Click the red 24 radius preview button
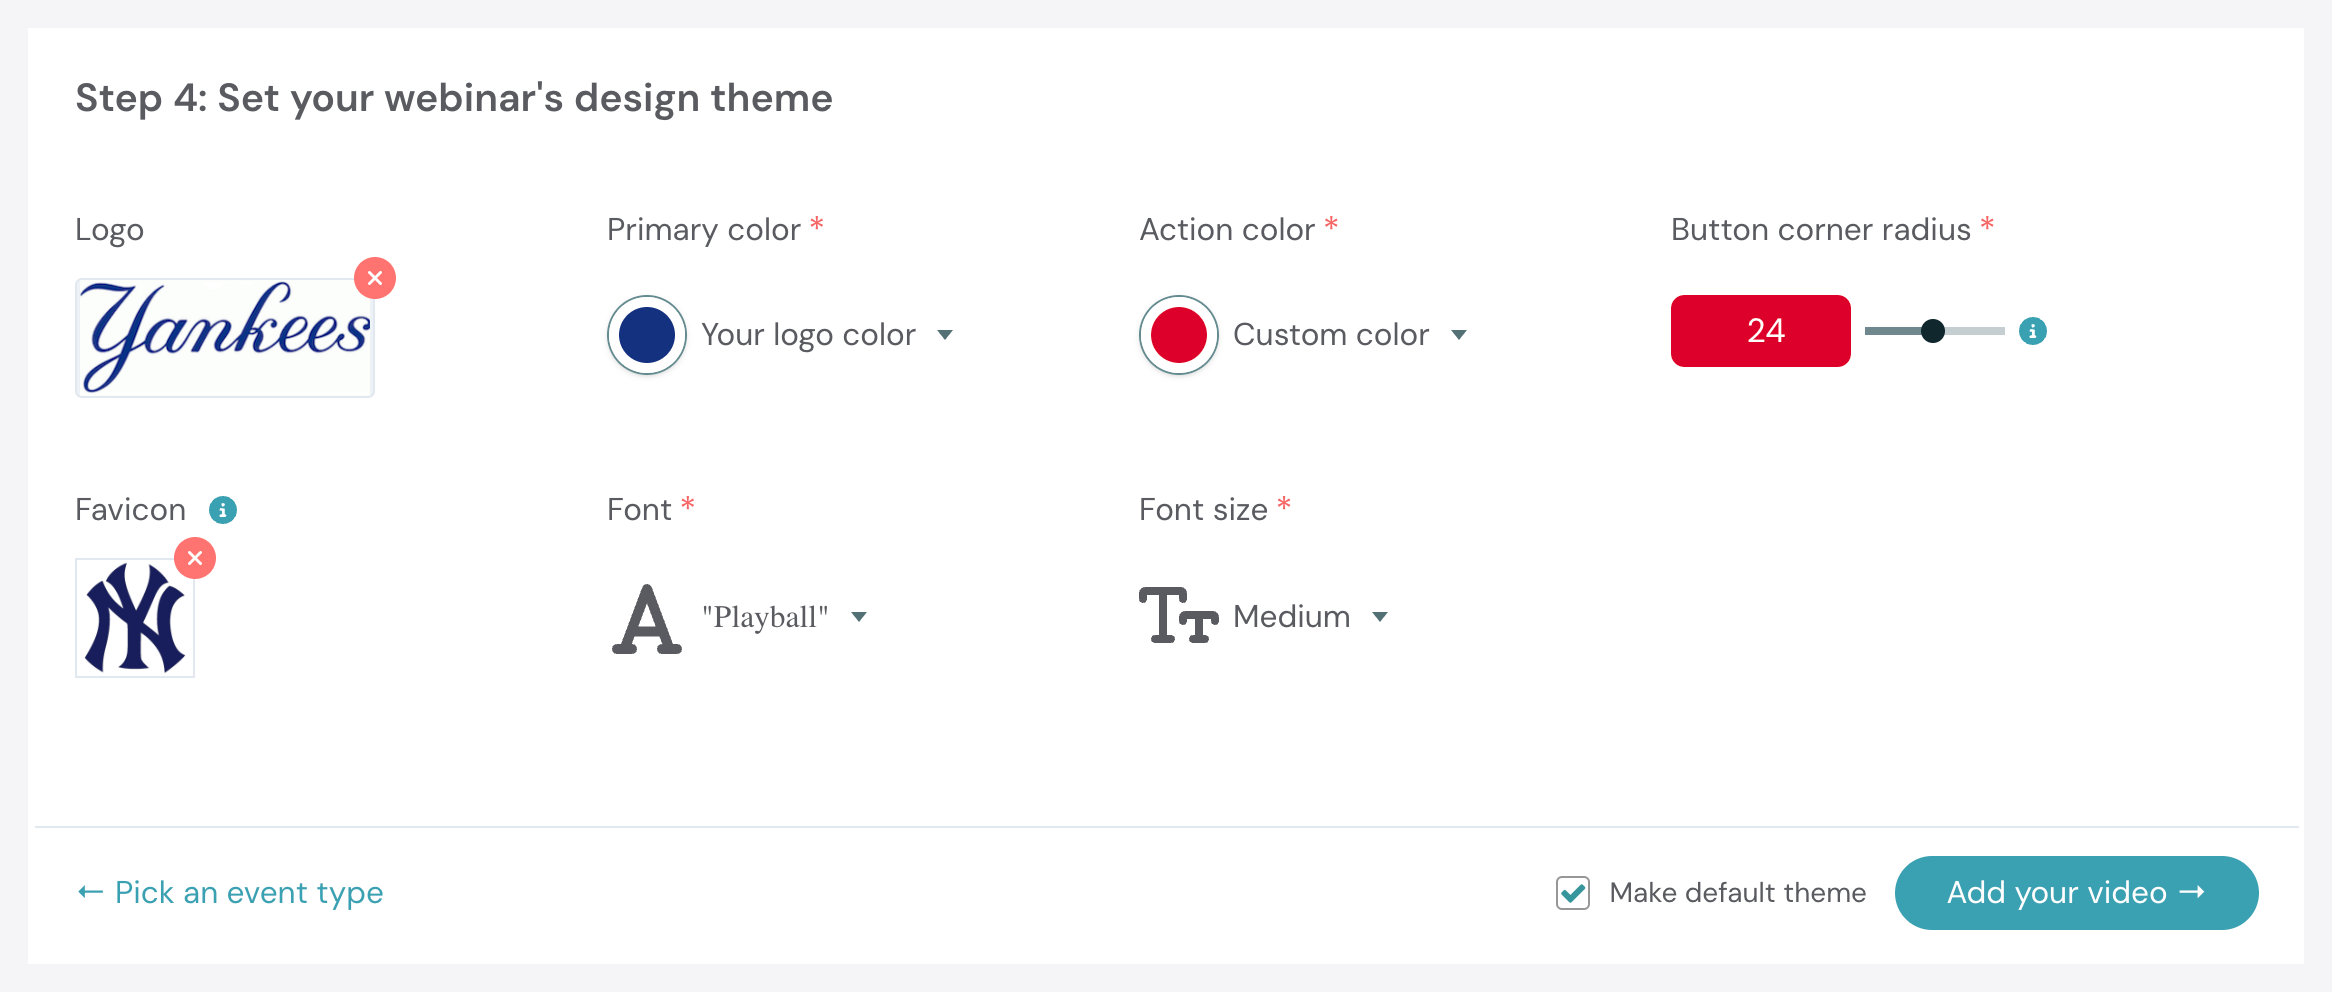 tap(1760, 331)
